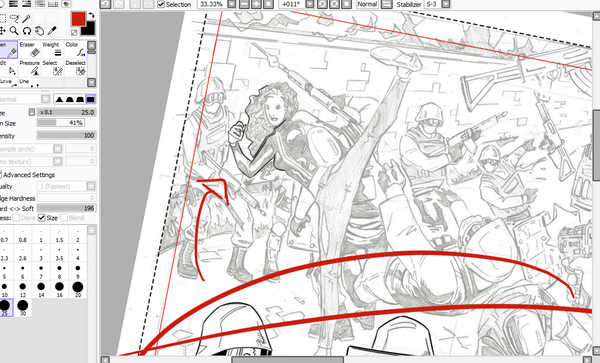Viewport: 600px width, 363px height.
Task: Select brush size preset 16
Action: pos(59,290)
